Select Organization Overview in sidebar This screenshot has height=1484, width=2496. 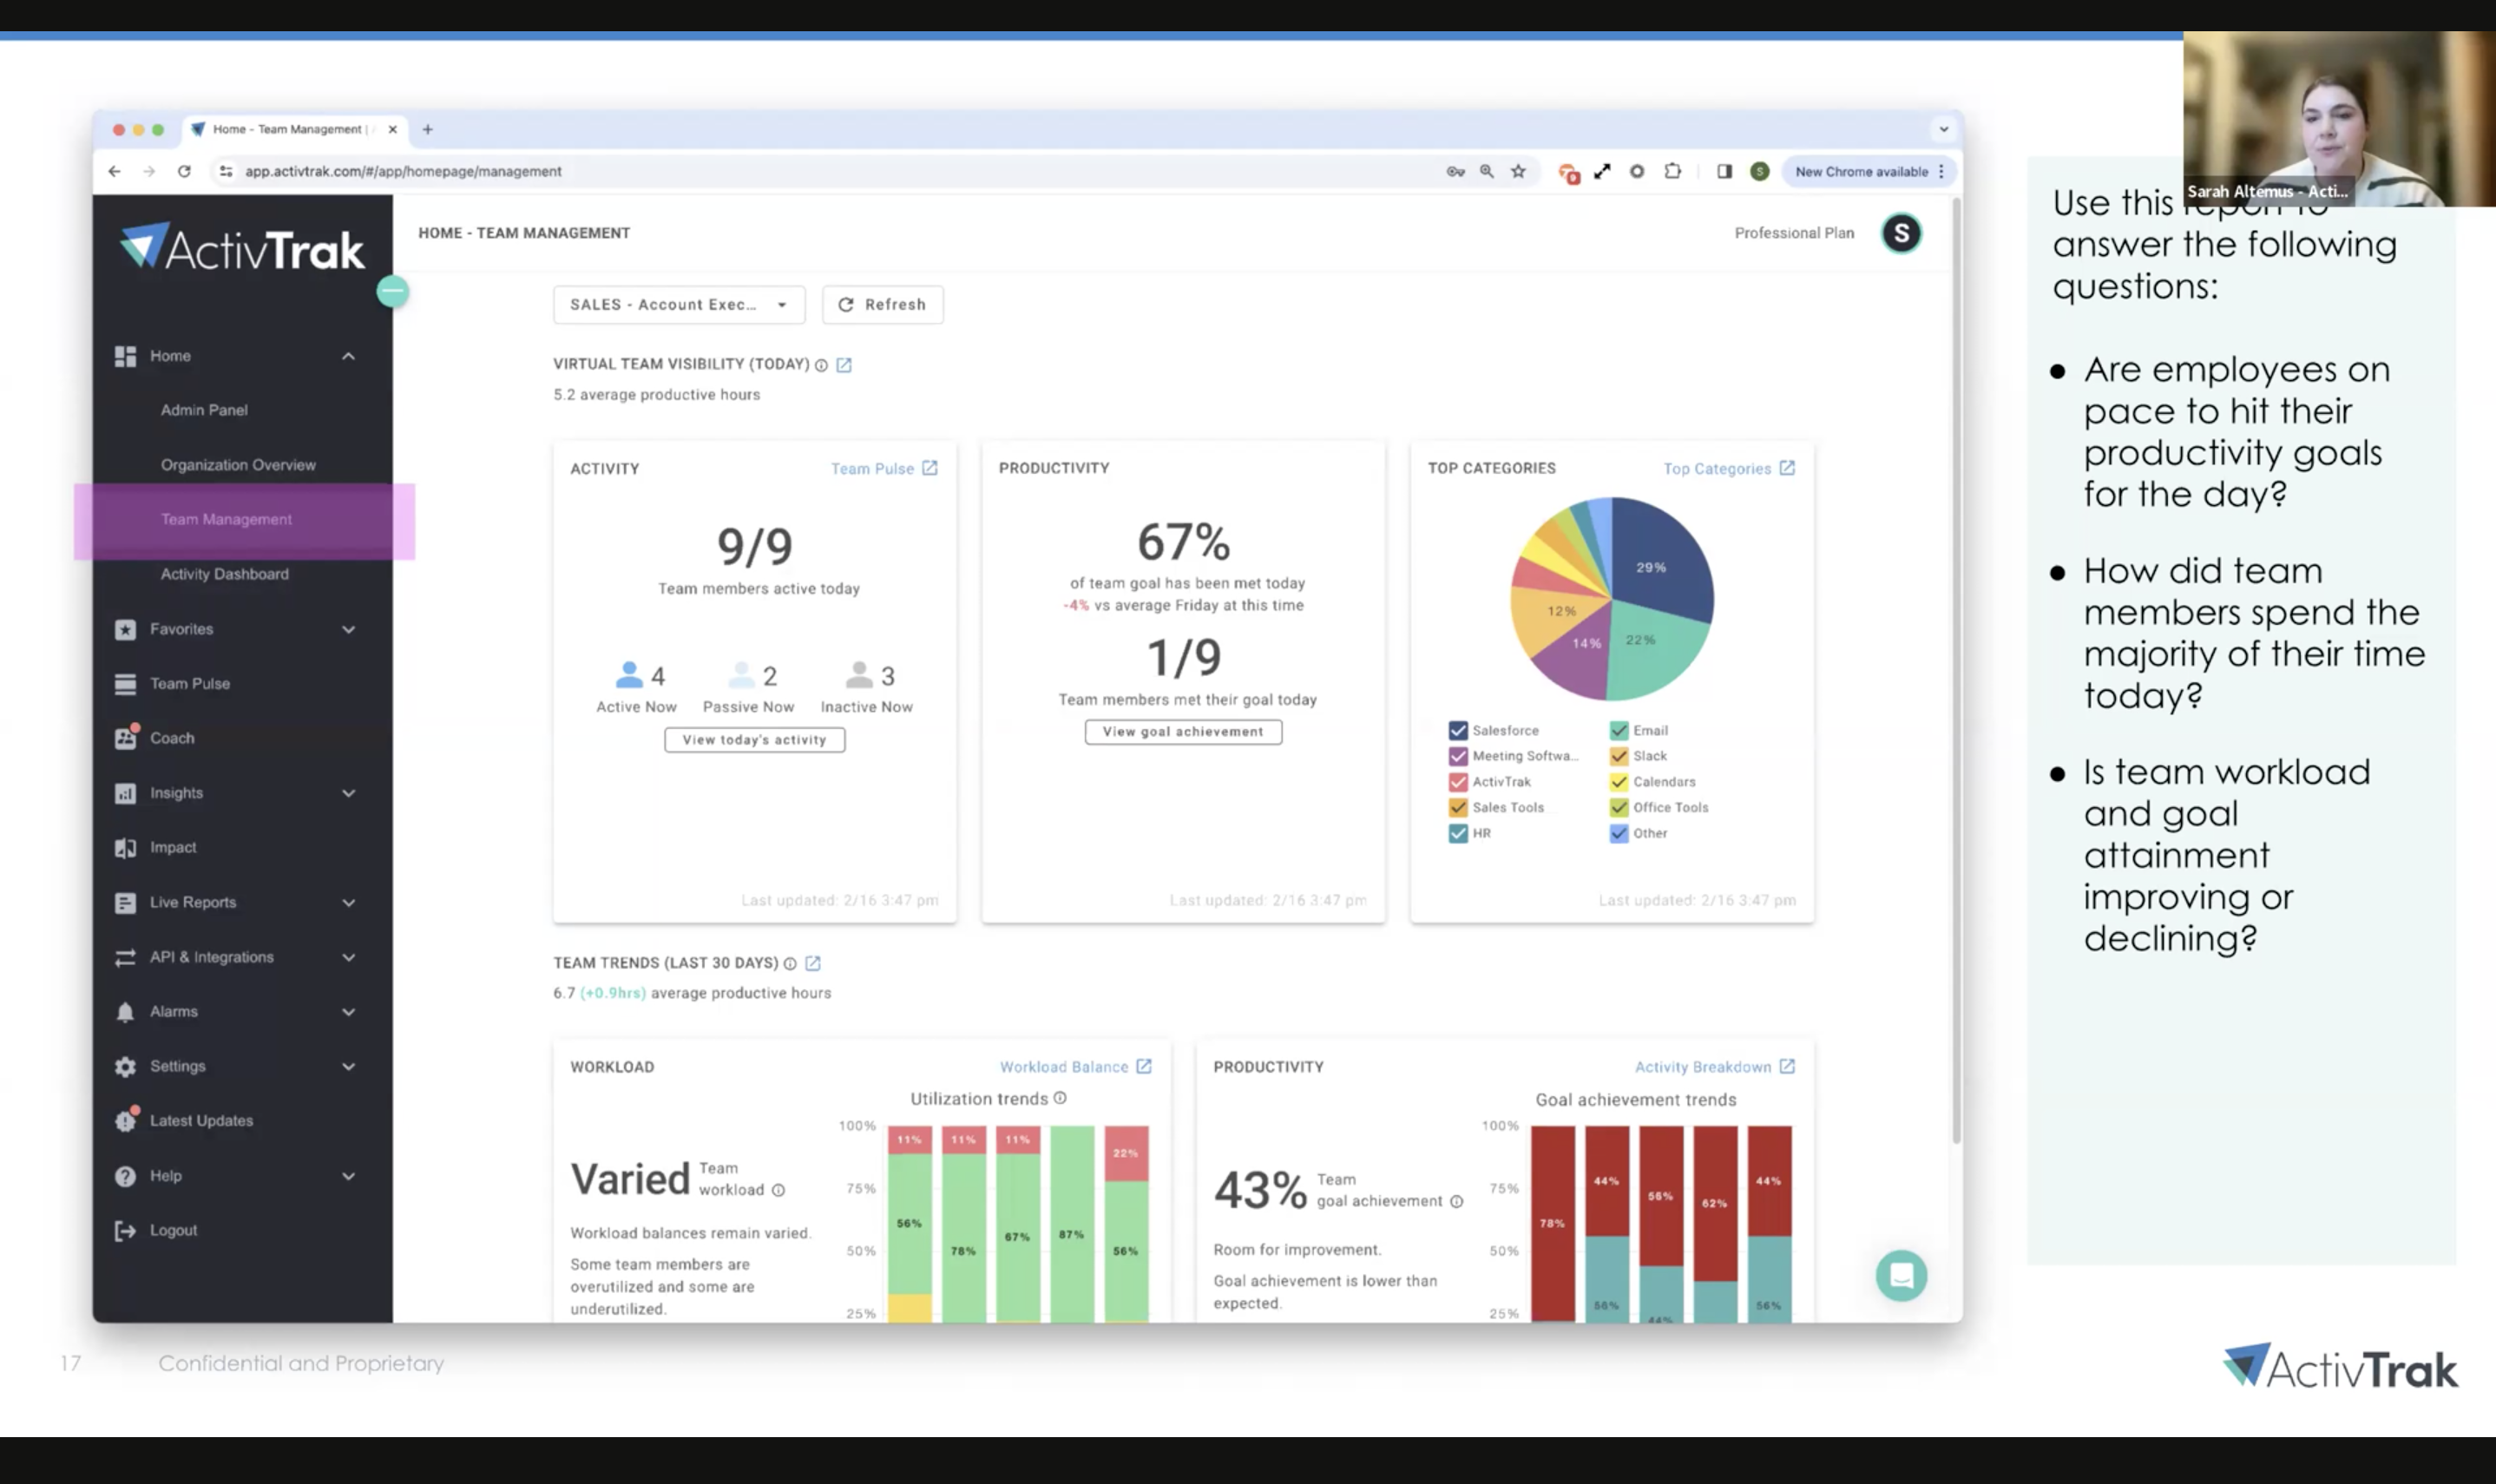click(x=238, y=465)
